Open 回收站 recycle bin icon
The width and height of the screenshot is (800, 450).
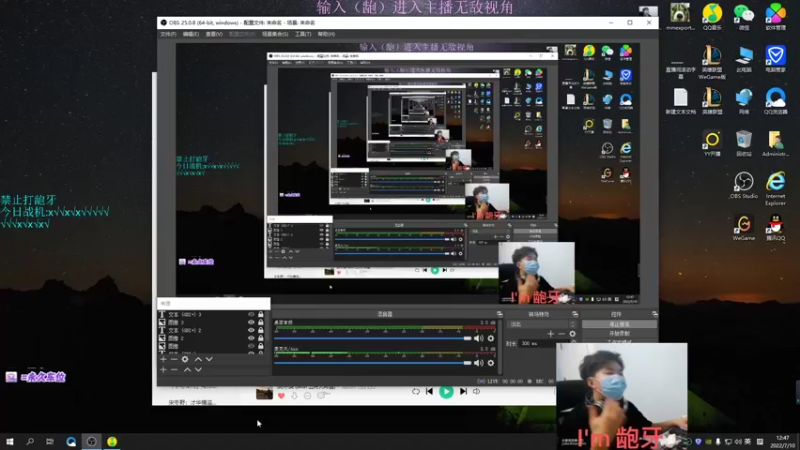coord(743,143)
